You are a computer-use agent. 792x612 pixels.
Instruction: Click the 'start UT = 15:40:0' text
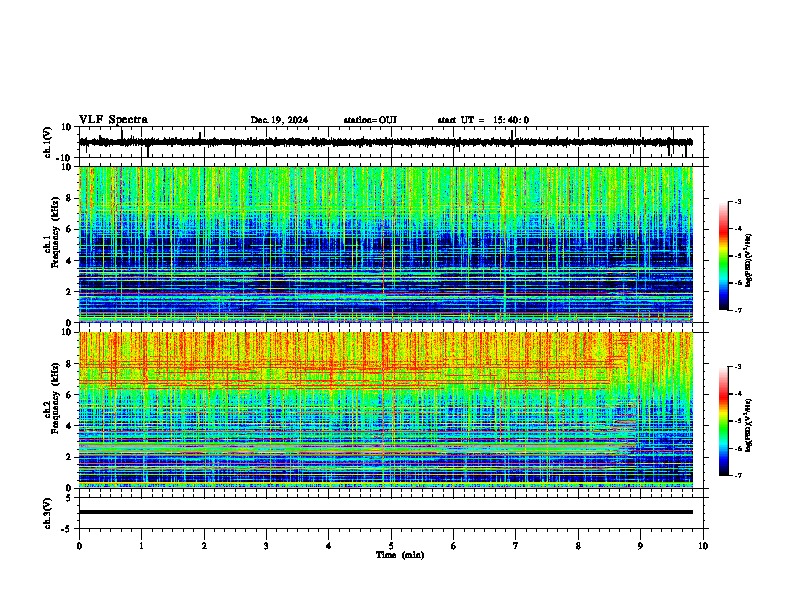click(x=483, y=120)
